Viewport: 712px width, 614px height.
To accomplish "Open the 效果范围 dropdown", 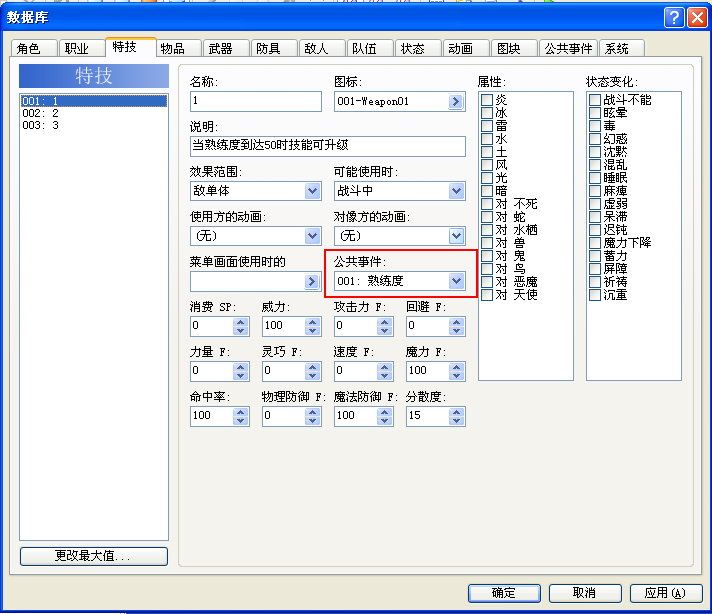I will (x=312, y=191).
